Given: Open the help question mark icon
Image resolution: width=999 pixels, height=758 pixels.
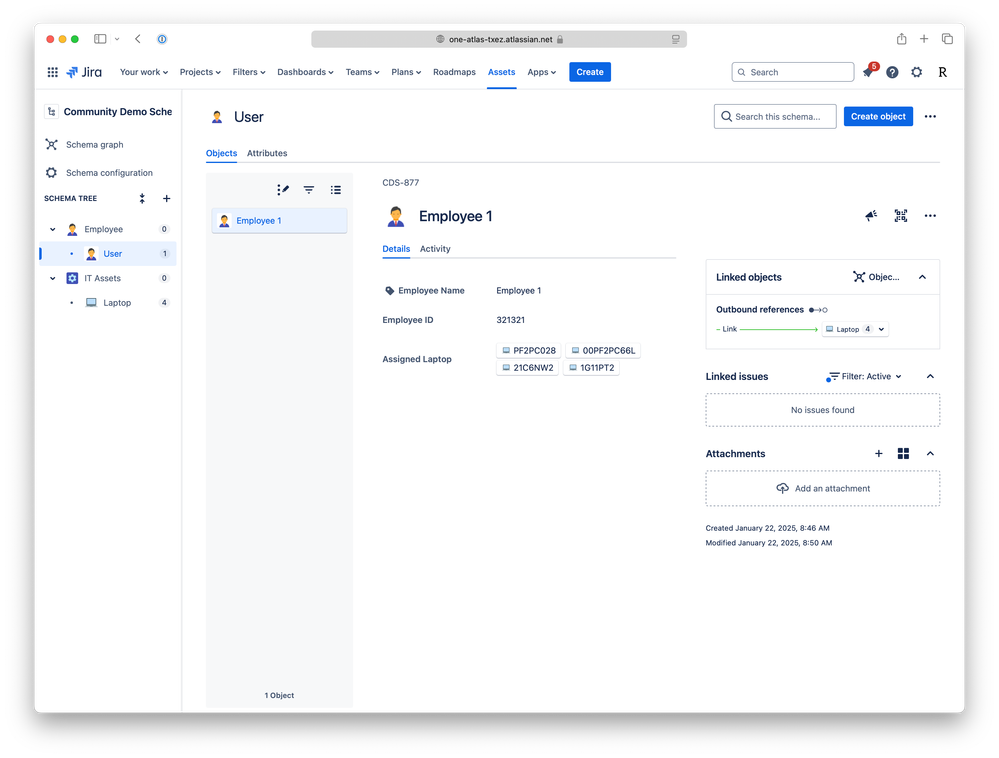Looking at the screenshot, I should 892,72.
